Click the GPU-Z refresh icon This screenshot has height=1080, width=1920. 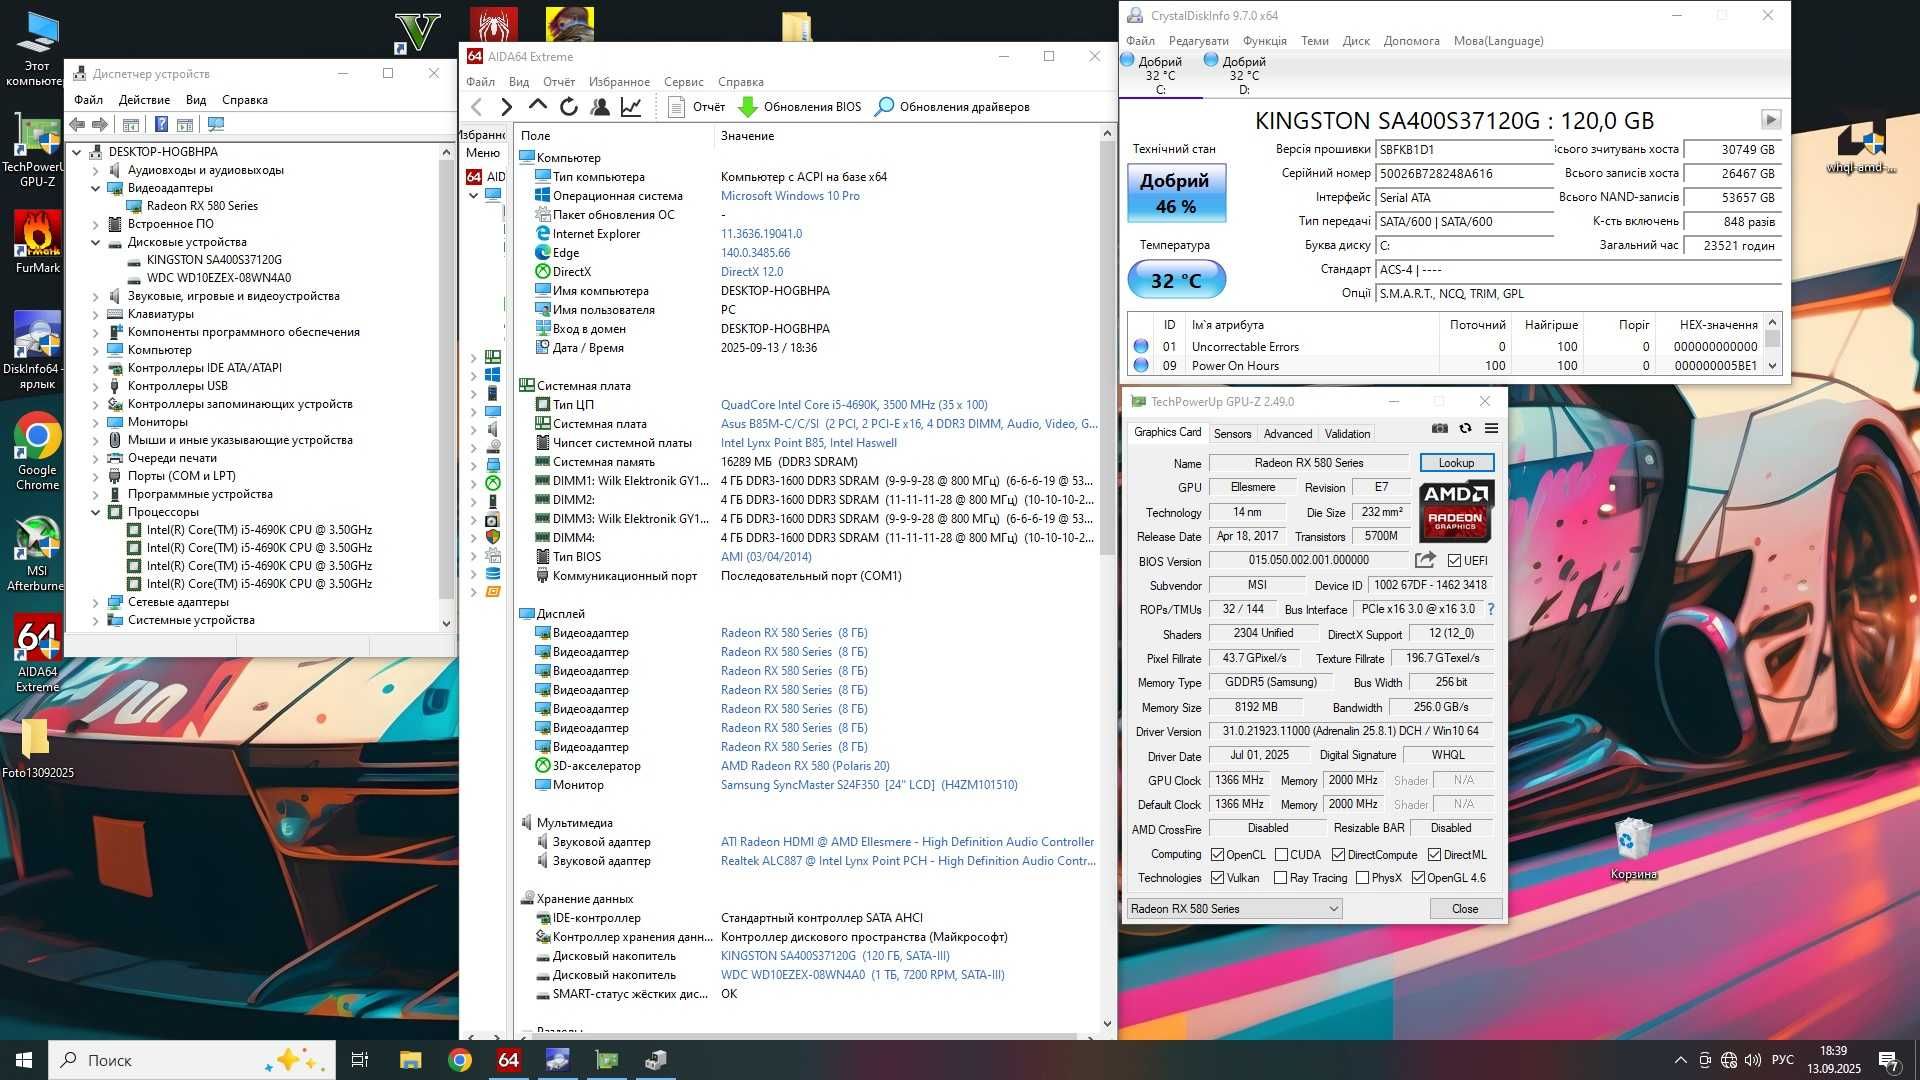pos(1465,428)
